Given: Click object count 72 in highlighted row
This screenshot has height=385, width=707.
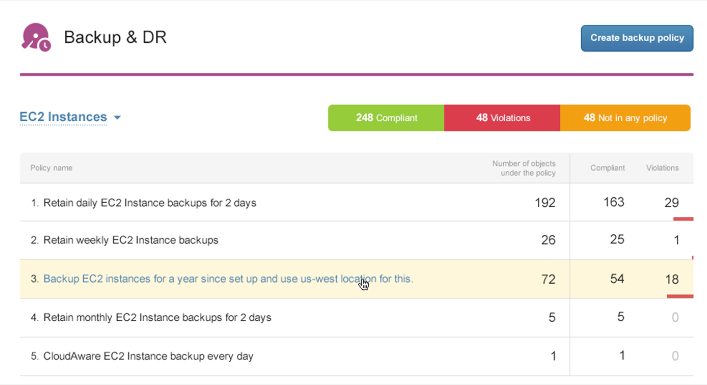Looking at the screenshot, I should [x=548, y=280].
